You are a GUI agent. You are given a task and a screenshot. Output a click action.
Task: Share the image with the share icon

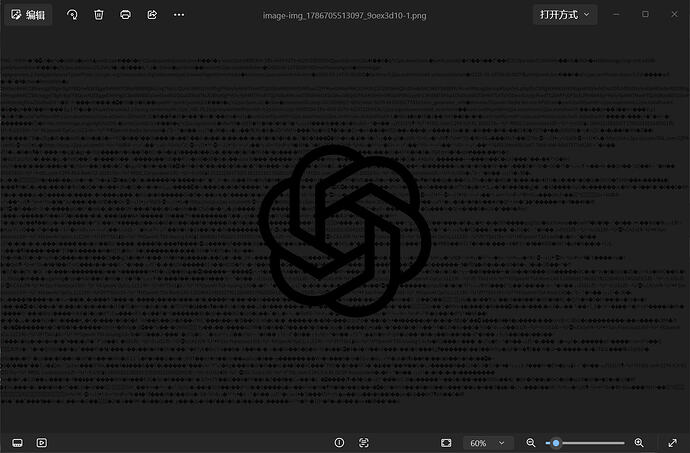(x=152, y=15)
